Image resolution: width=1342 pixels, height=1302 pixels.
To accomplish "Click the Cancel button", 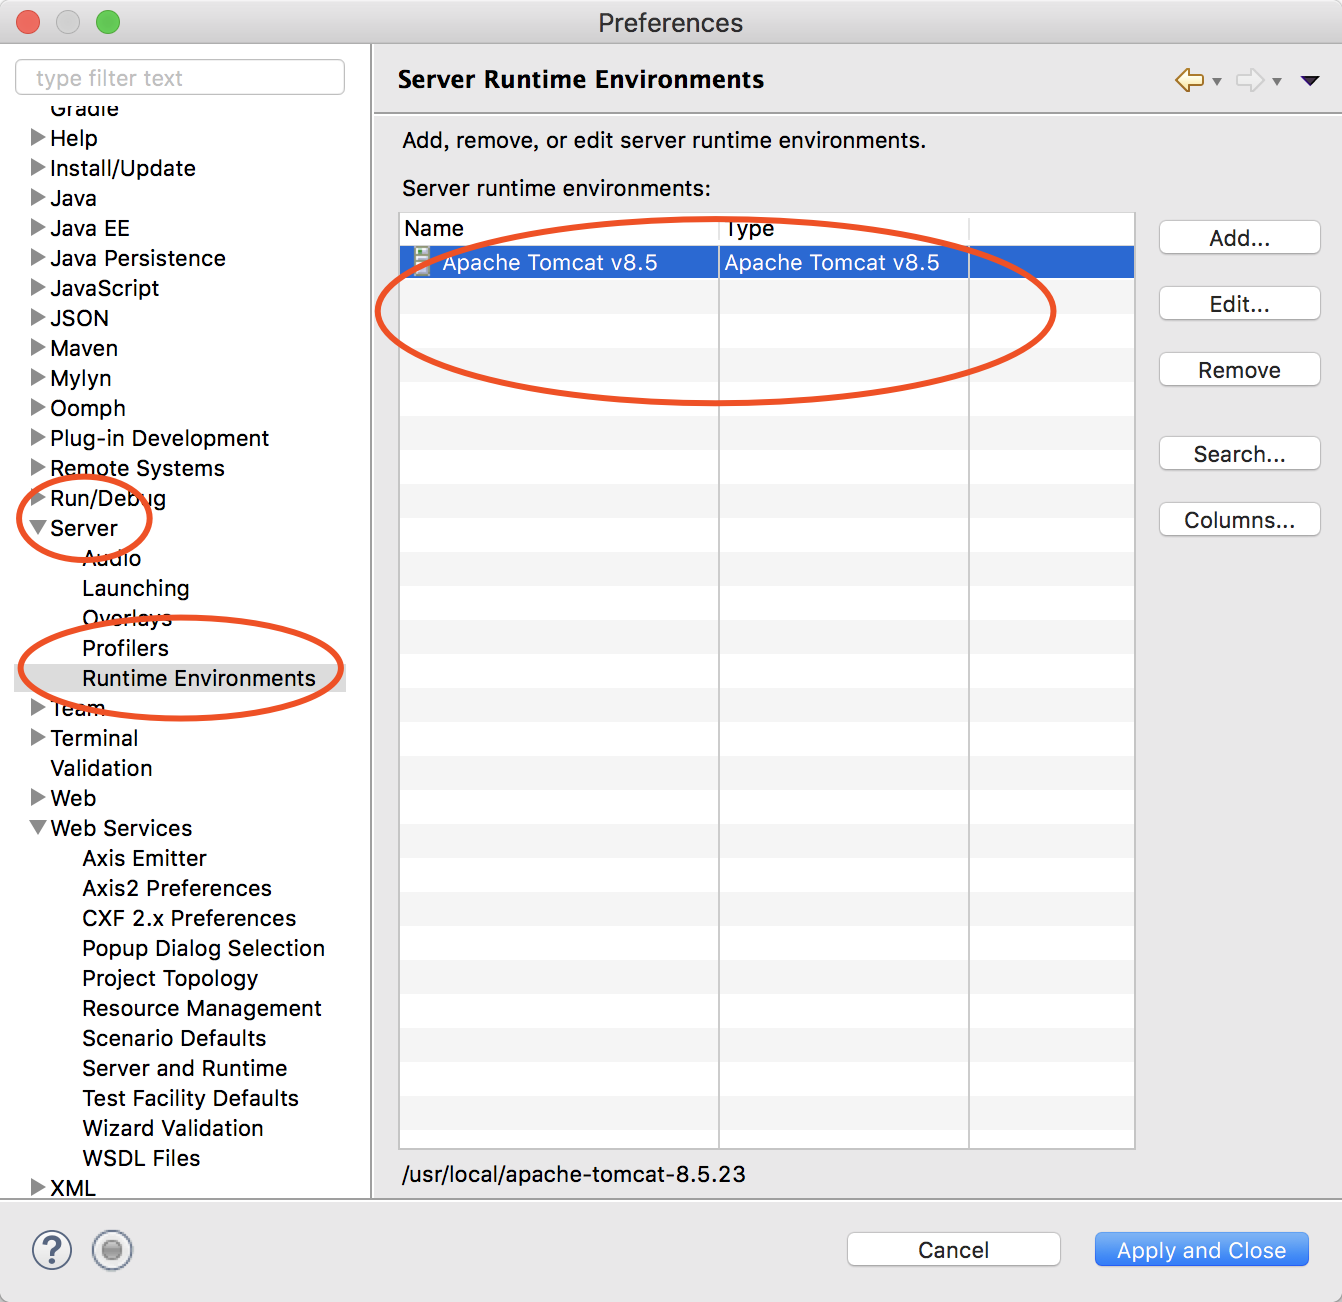I will point(954,1250).
